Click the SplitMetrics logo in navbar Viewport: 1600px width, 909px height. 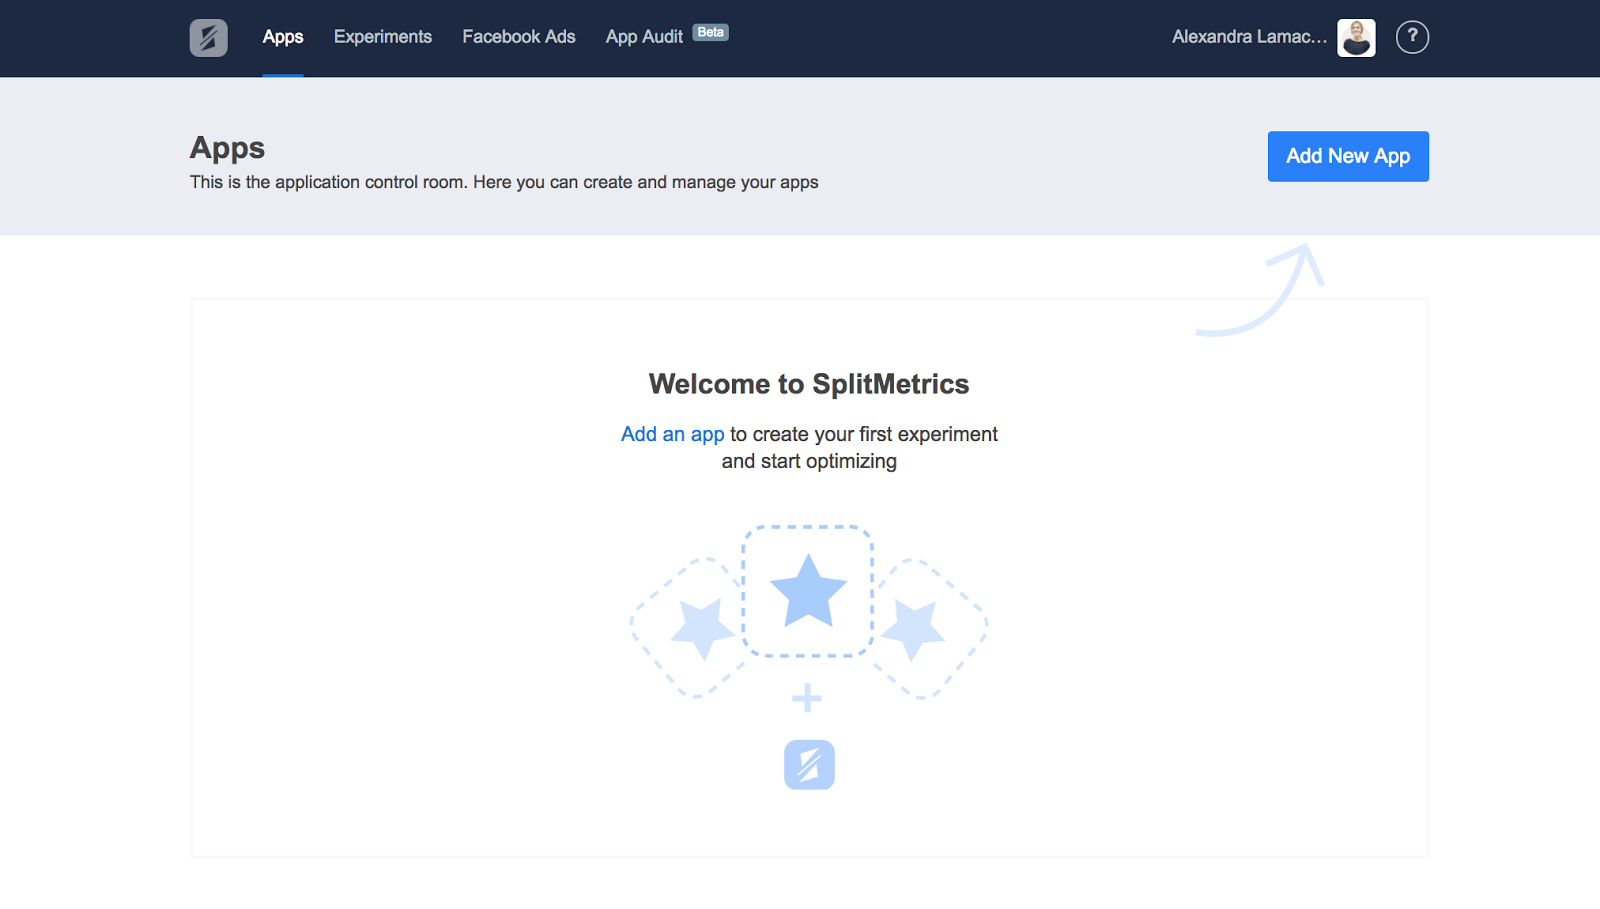pos(208,38)
